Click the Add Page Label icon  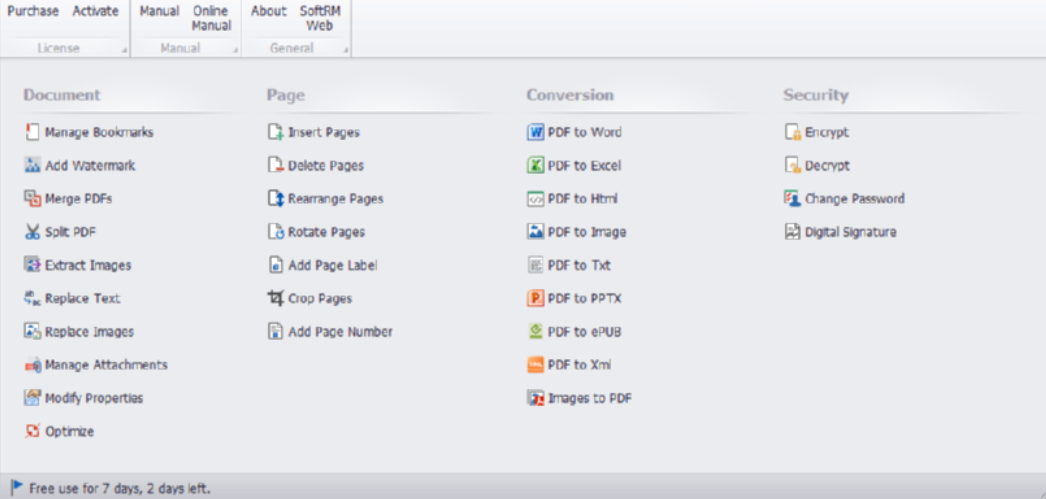276,265
